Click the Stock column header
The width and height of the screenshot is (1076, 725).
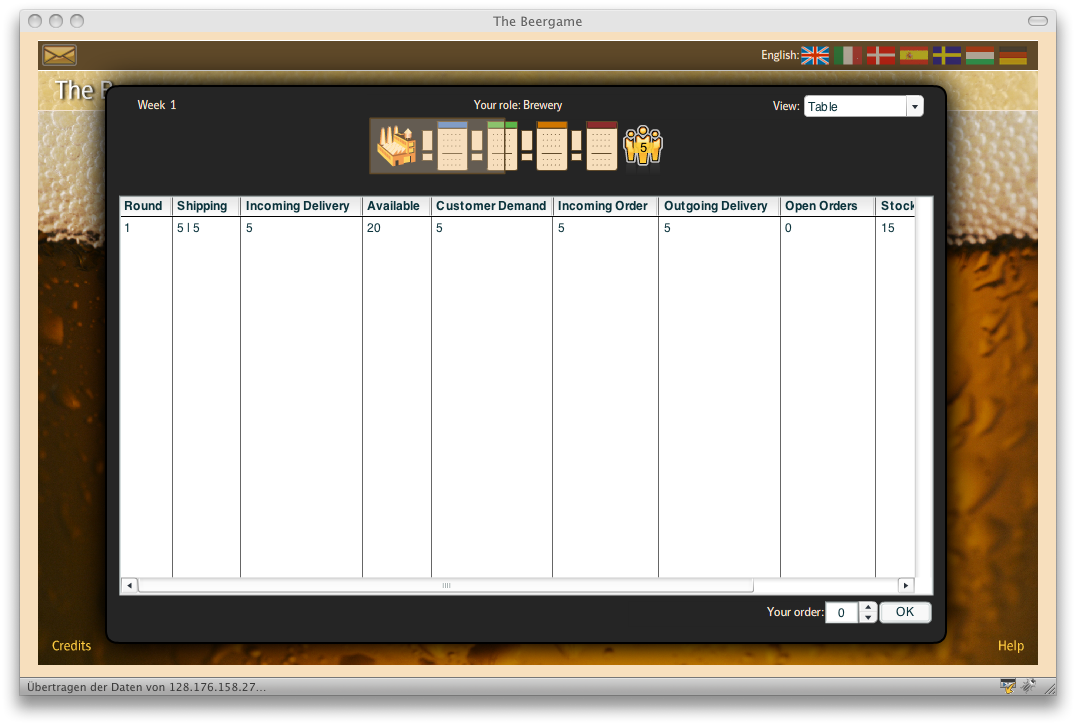point(896,206)
